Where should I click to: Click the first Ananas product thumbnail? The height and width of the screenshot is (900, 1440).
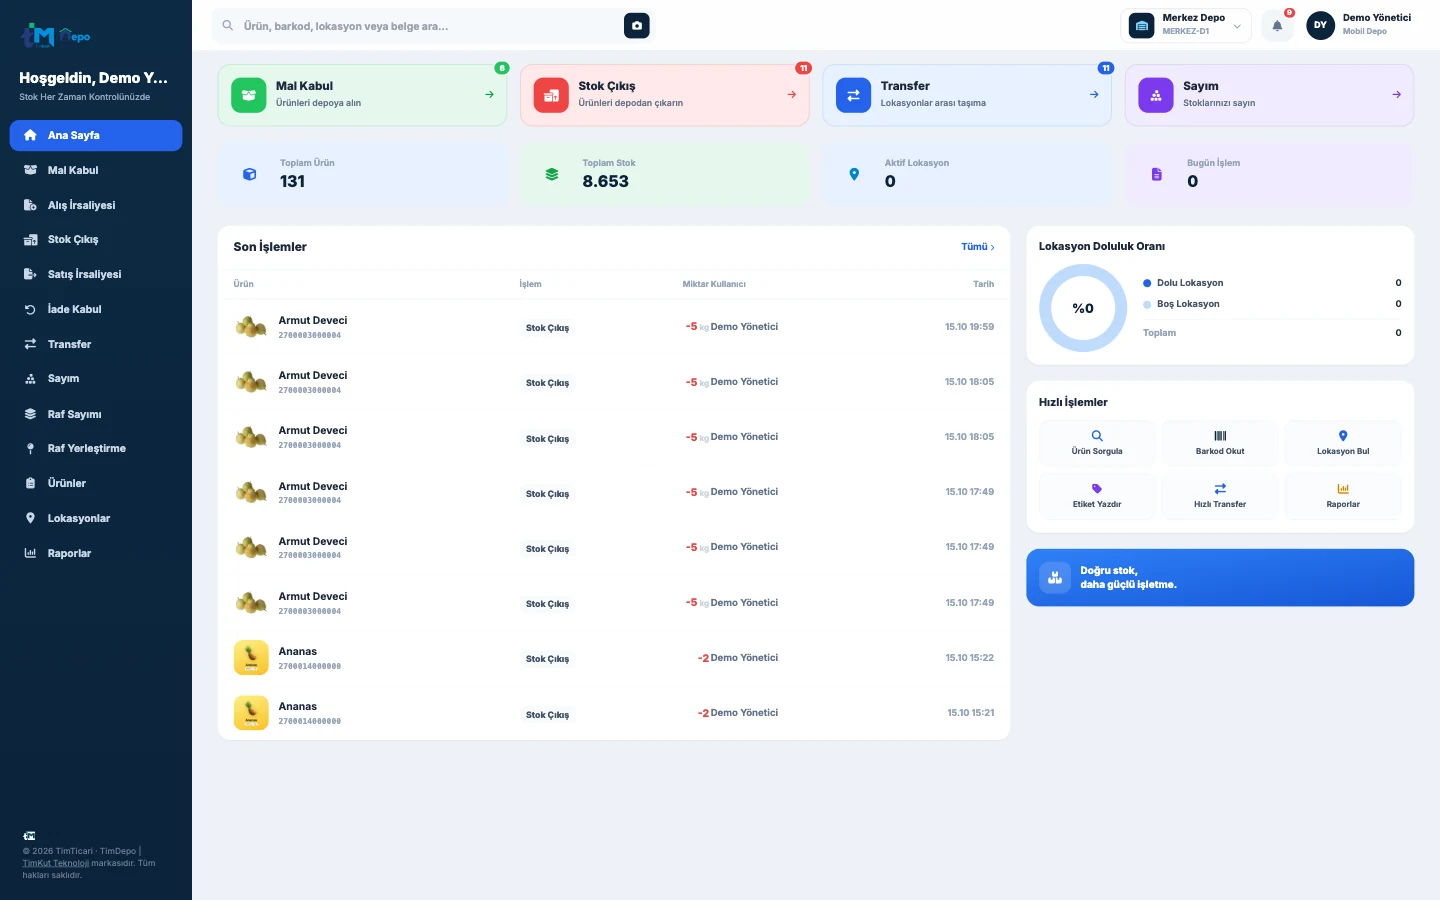click(x=251, y=658)
